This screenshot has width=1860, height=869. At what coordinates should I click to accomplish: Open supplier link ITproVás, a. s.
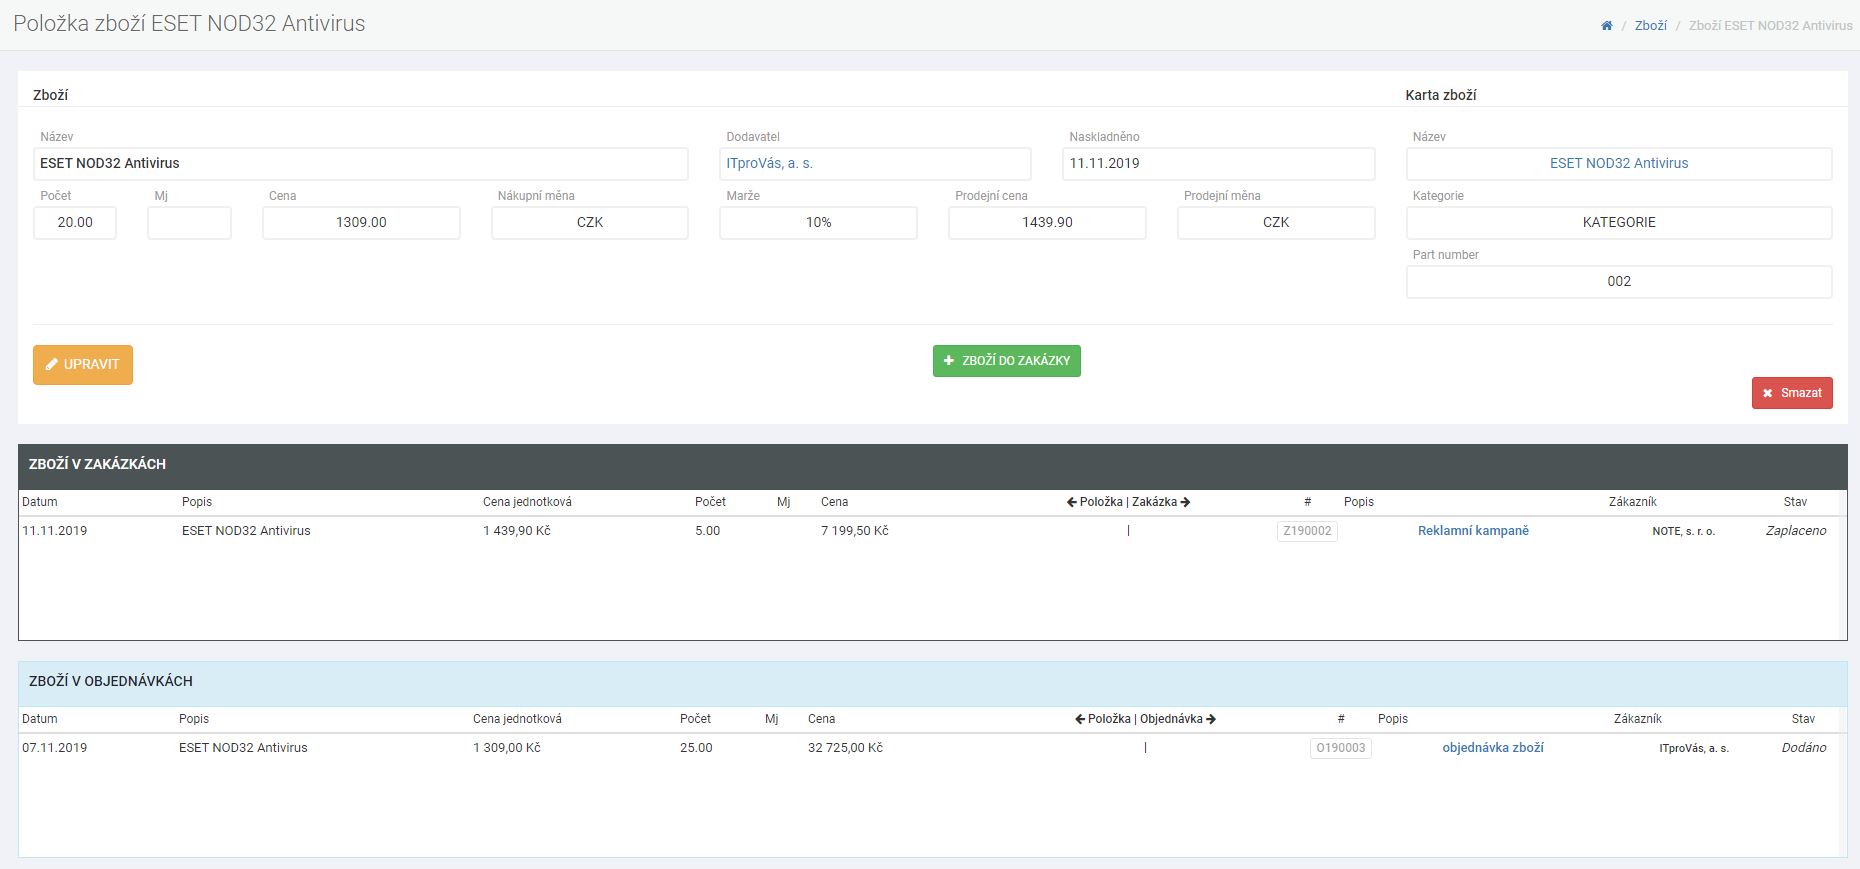[x=769, y=163]
